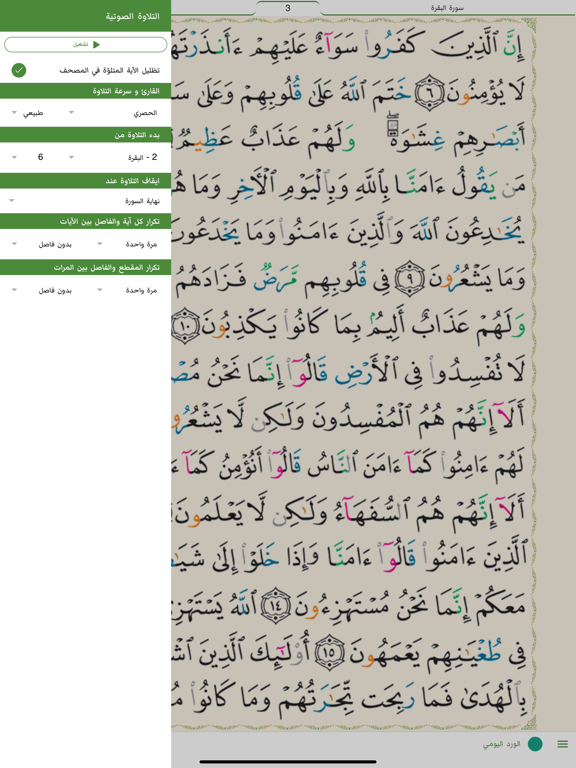Image resolution: width=576 pixels, height=768 pixels.
Task: Open the stop-at dropdown showing نهاية السورة
Action: tap(85, 201)
